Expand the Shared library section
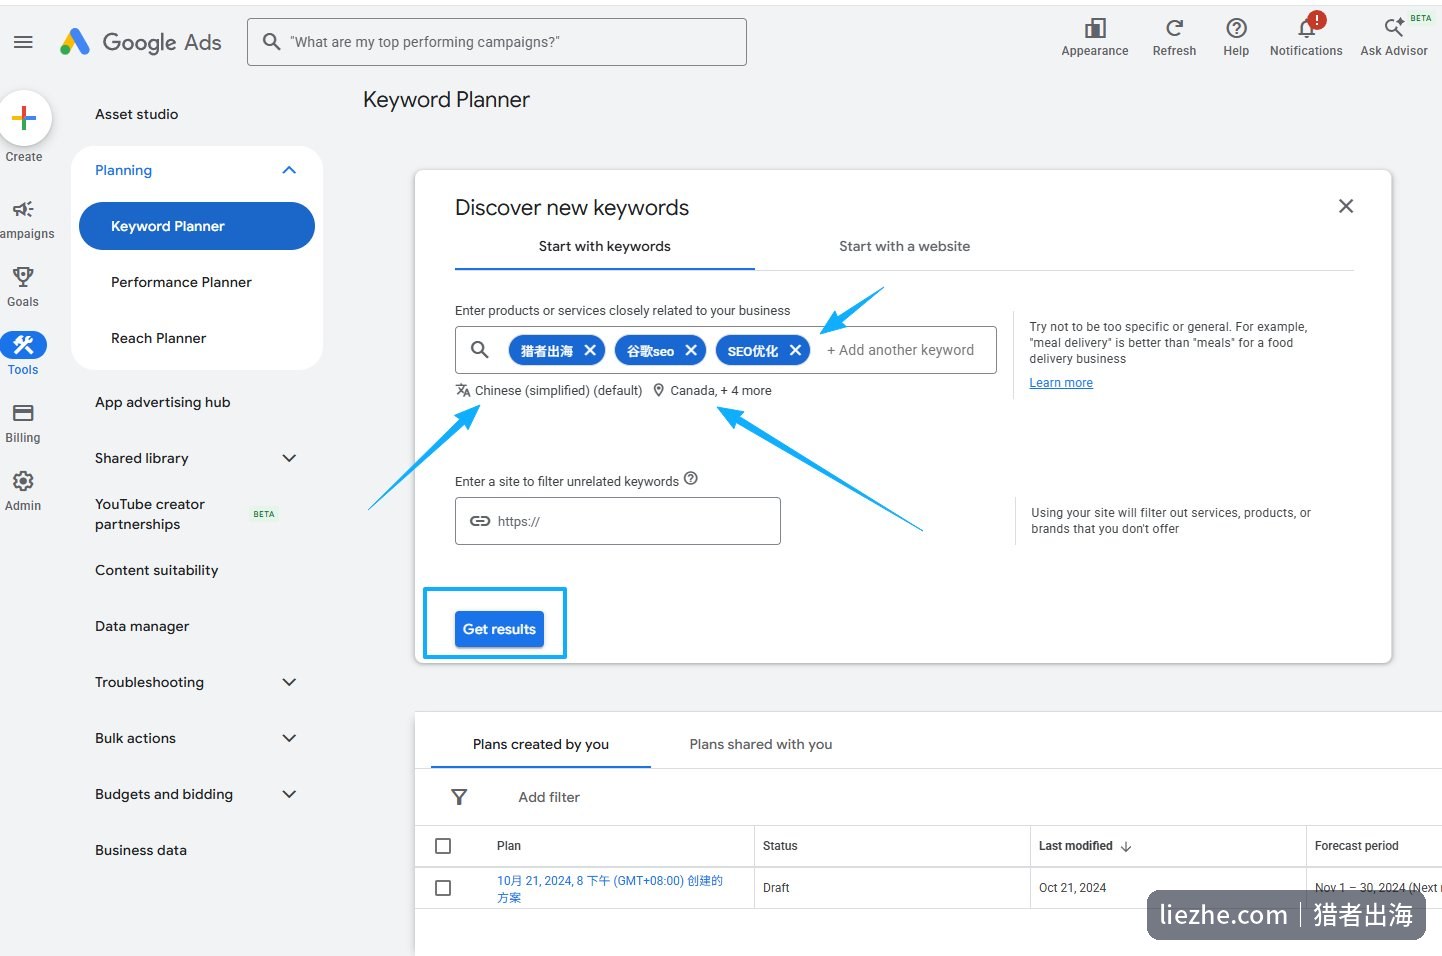1442x956 pixels. click(x=289, y=458)
